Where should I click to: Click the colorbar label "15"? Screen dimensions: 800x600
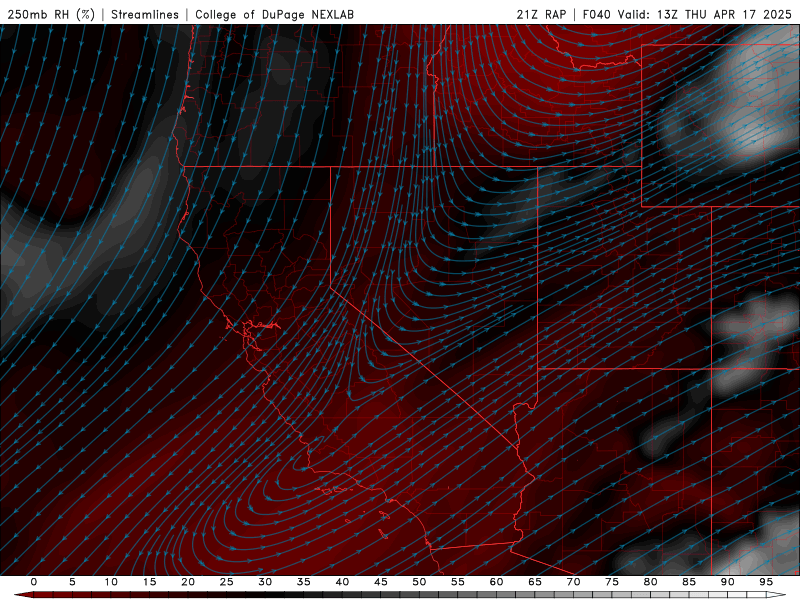point(149,582)
